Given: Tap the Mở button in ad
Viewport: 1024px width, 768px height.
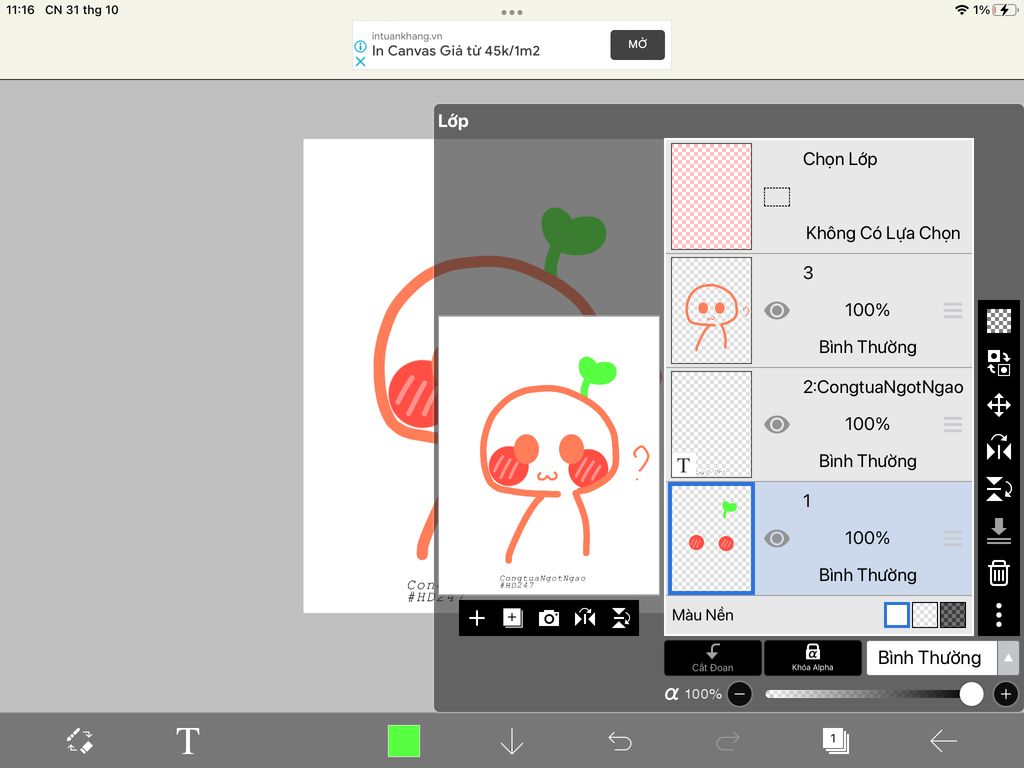Looking at the screenshot, I should pos(637,44).
